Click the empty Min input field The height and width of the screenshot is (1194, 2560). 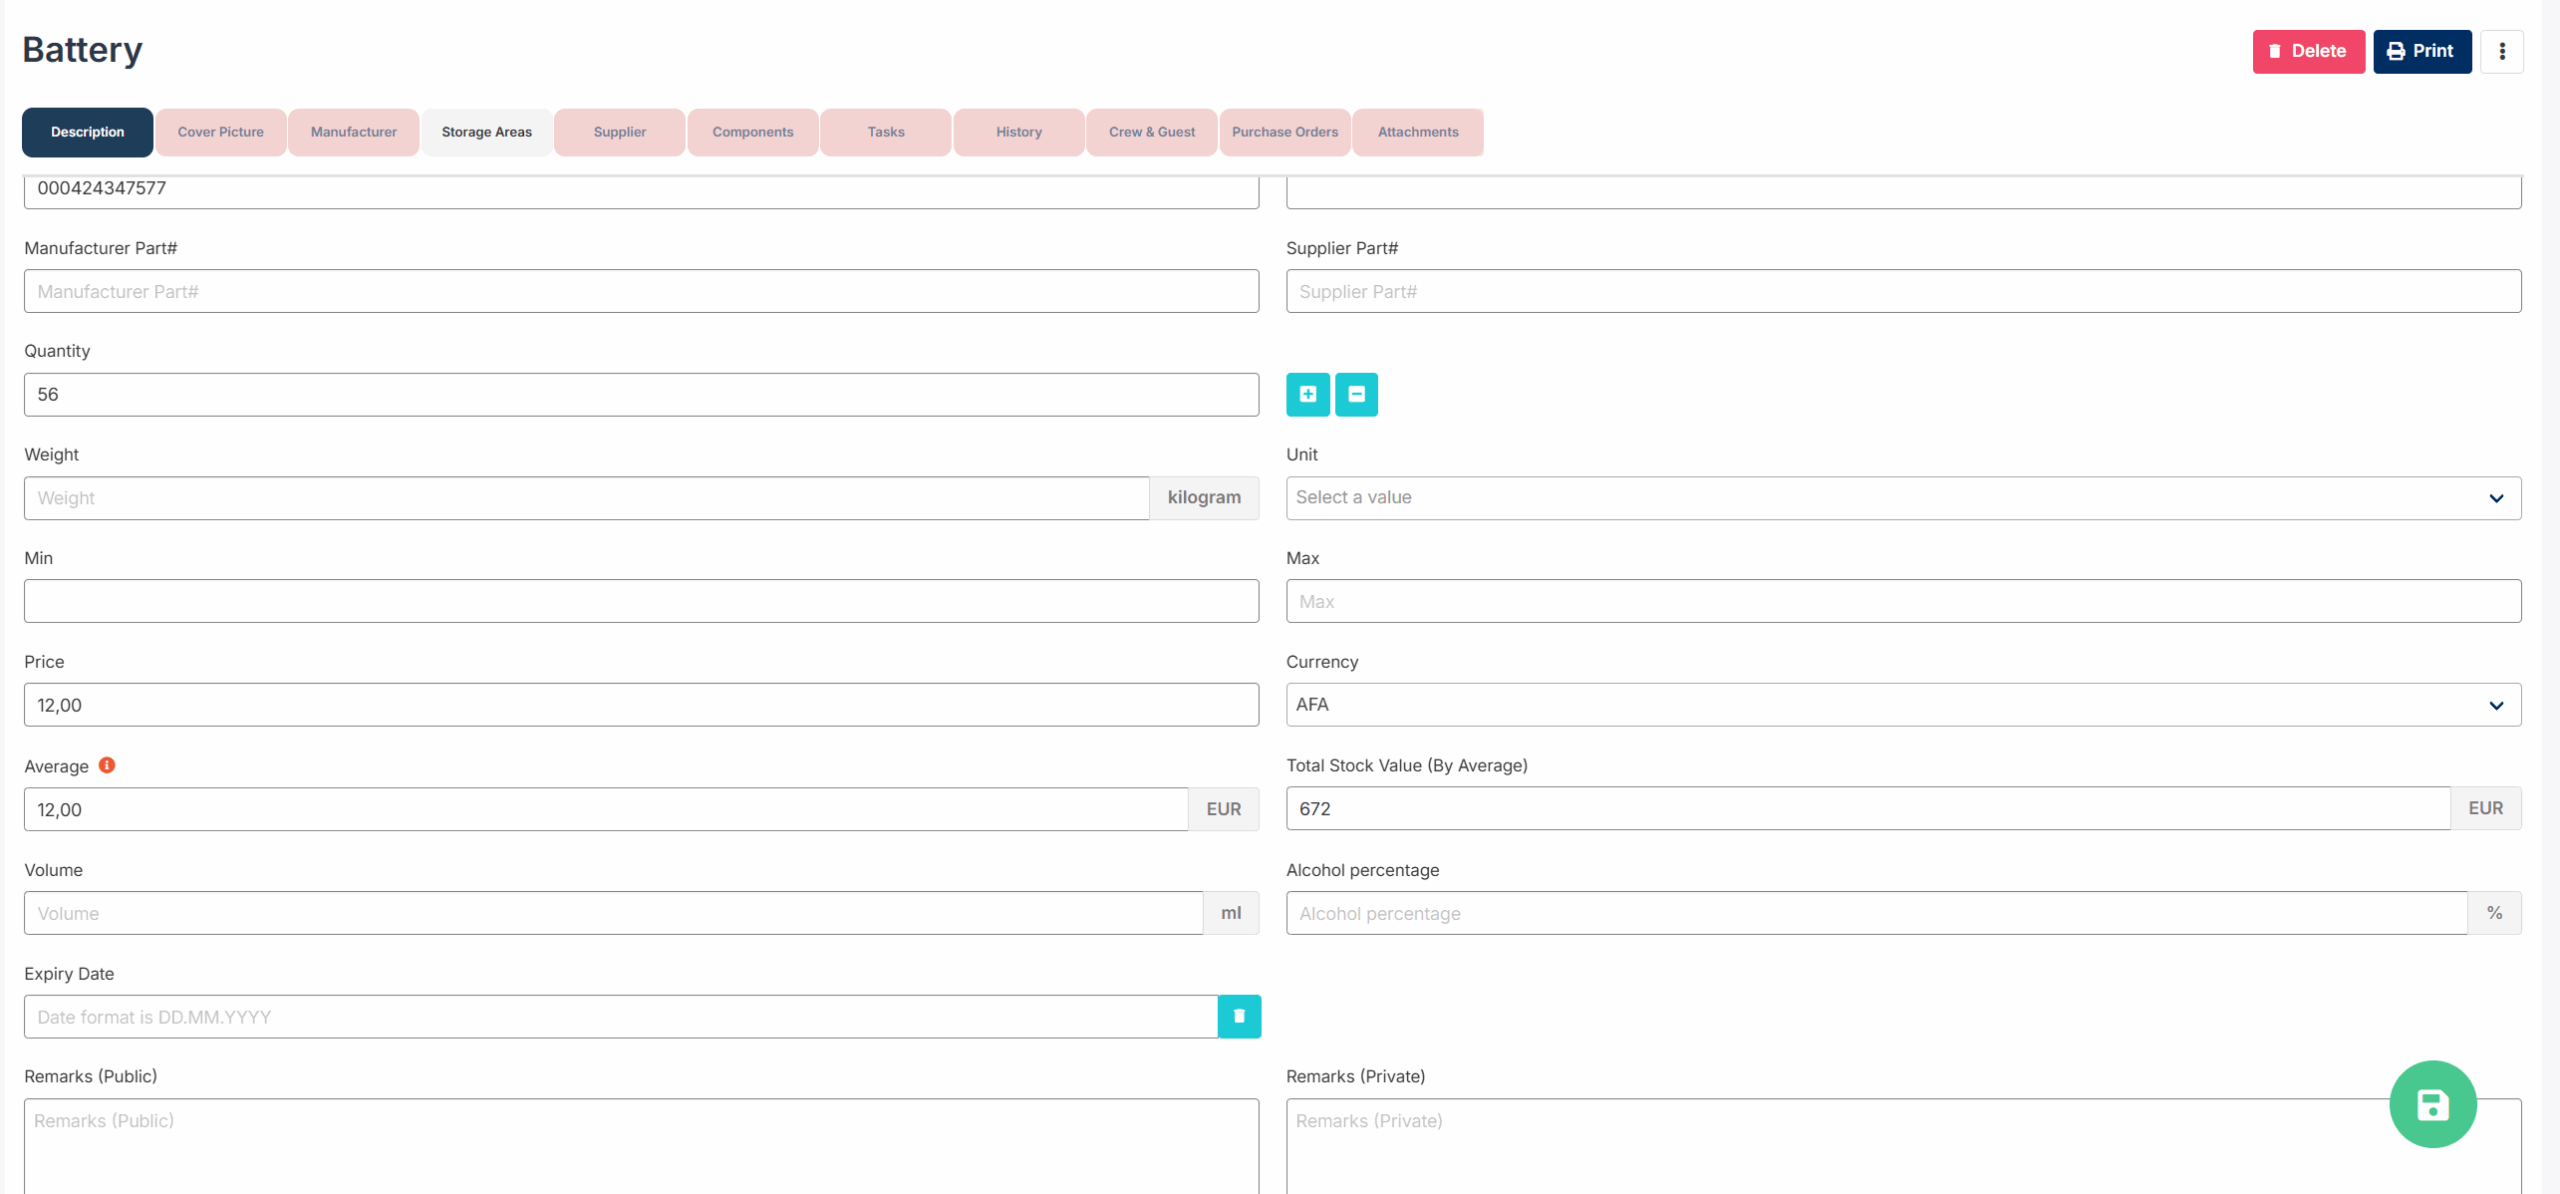641,601
